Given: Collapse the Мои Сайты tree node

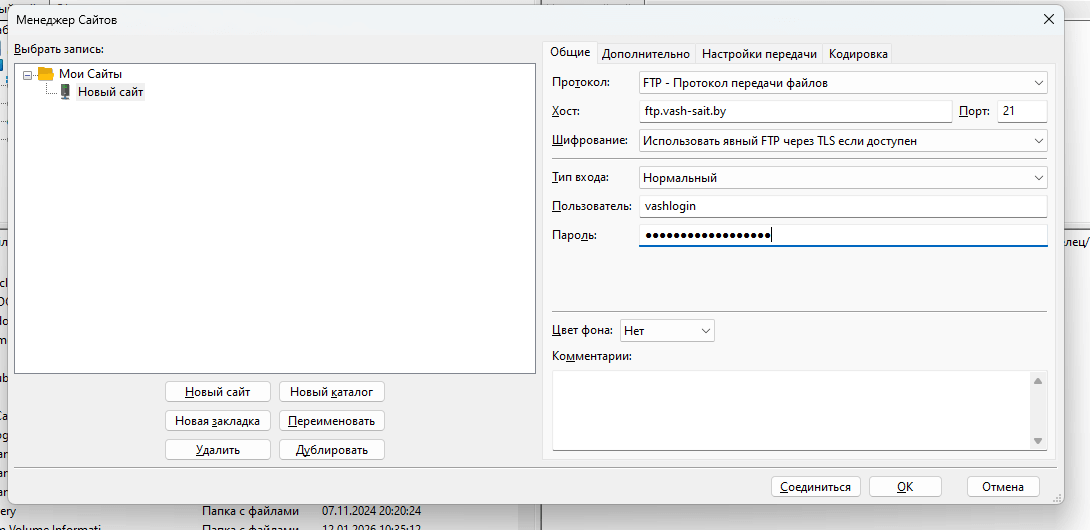Looking at the screenshot, I should tap(28, 74).
